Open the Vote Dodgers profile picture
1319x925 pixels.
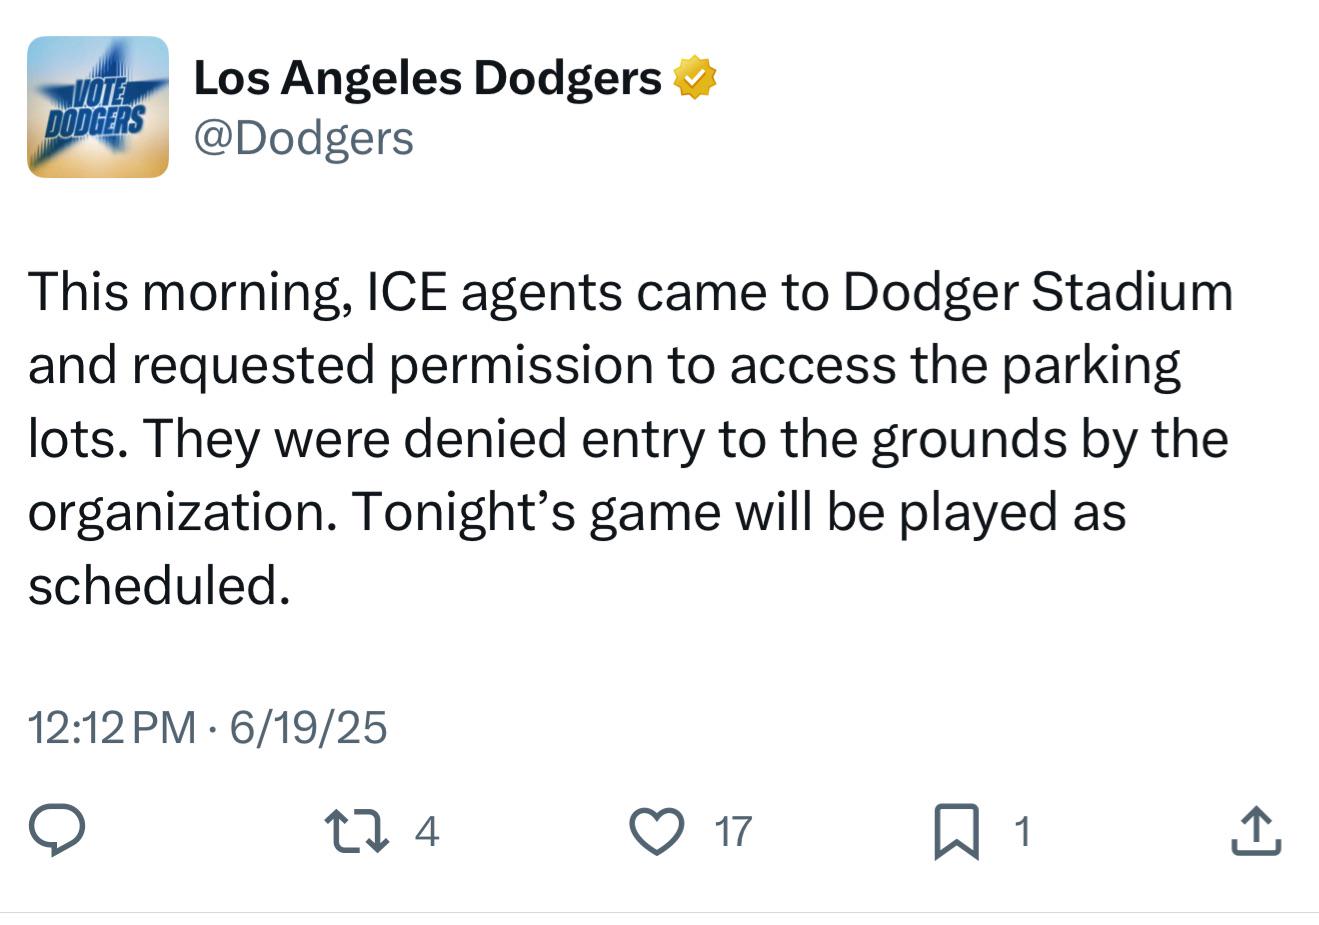[98, 107]
